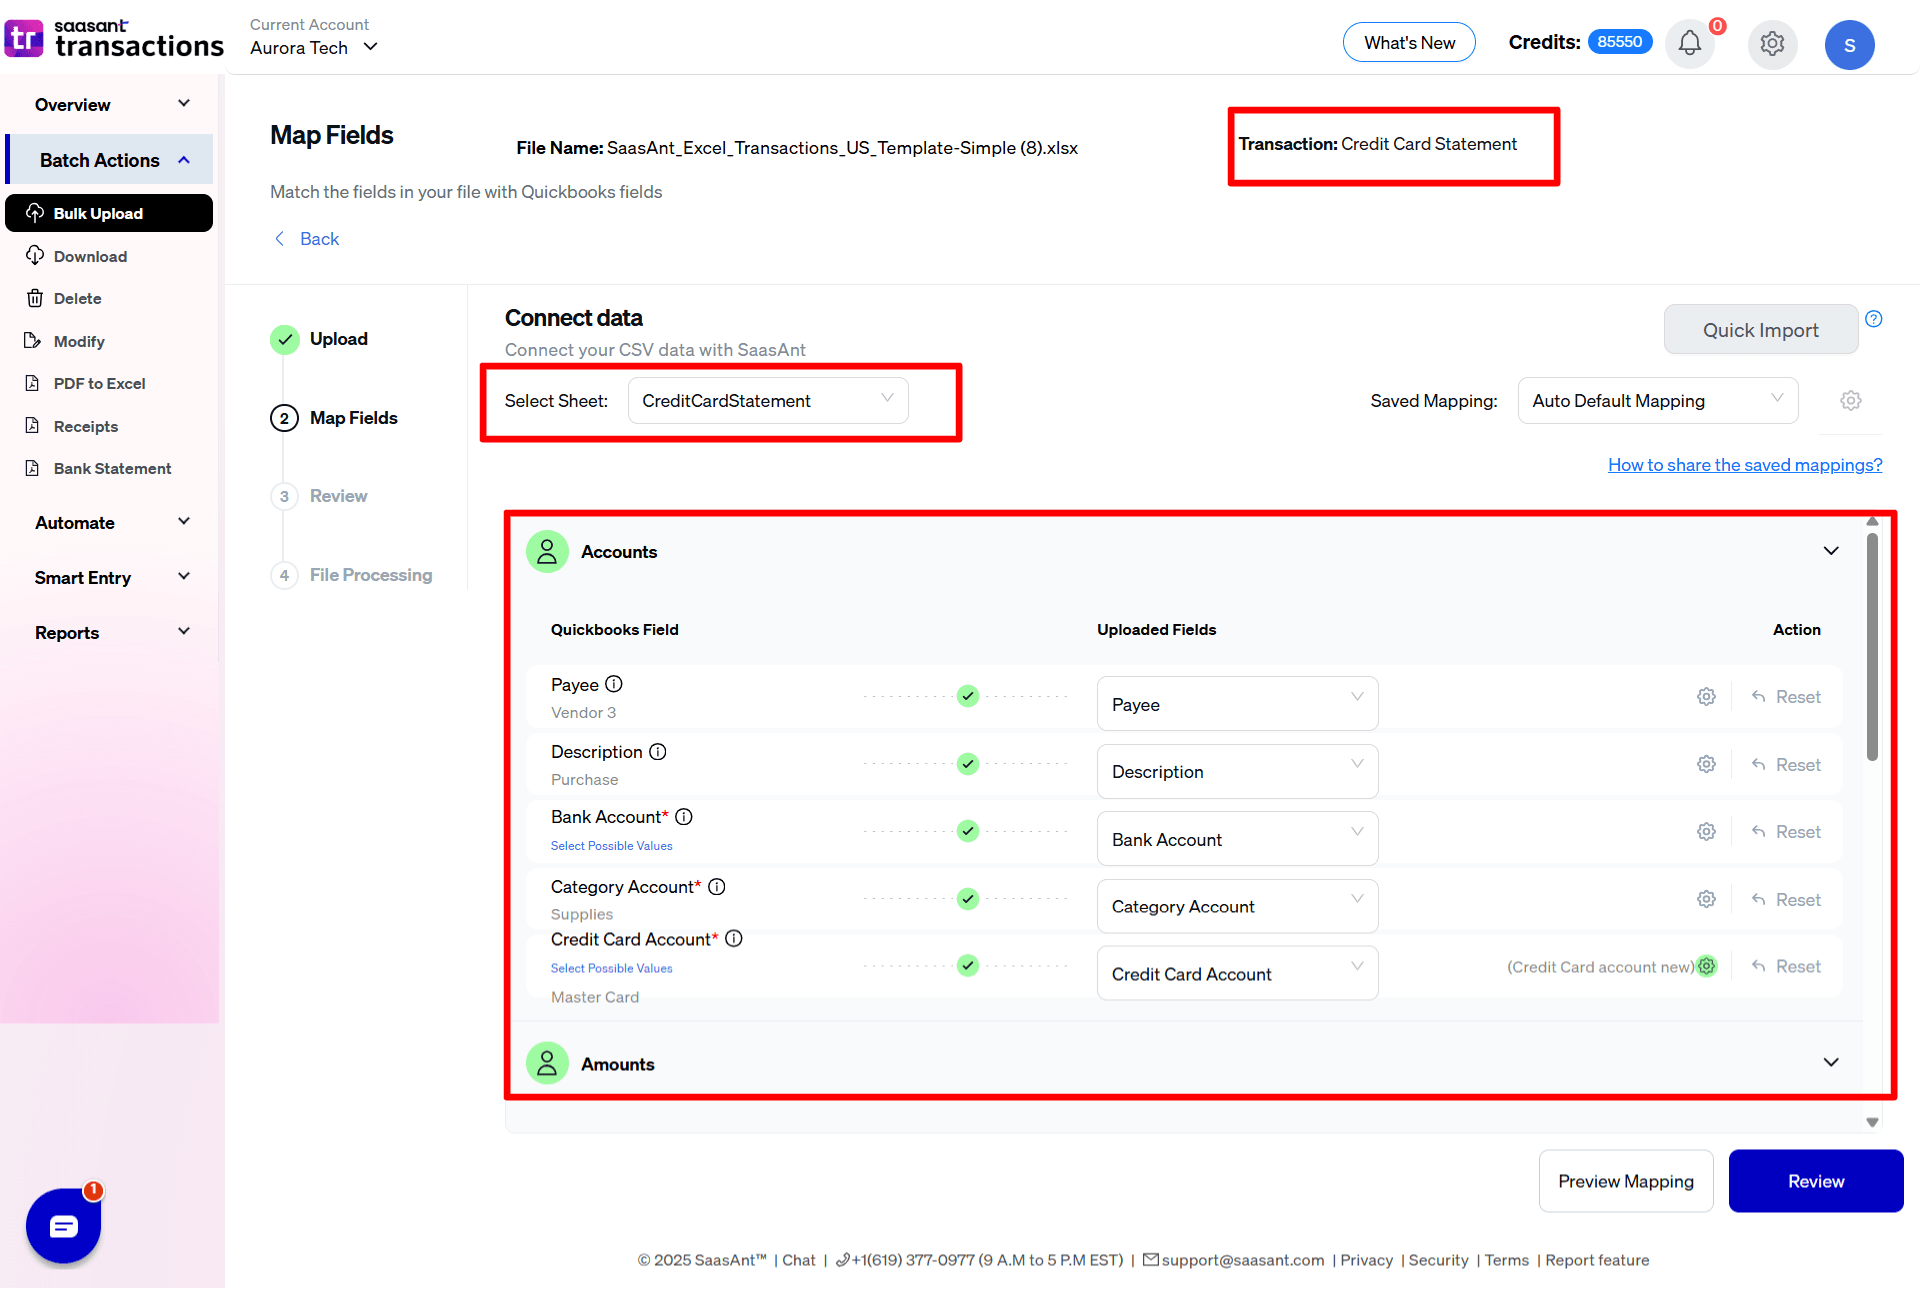The width and height of the screenshot is (1920, 1290).
Task: Reset the Bank Account field mapping
Action: pyautogui.click(x=1786, y=832)
